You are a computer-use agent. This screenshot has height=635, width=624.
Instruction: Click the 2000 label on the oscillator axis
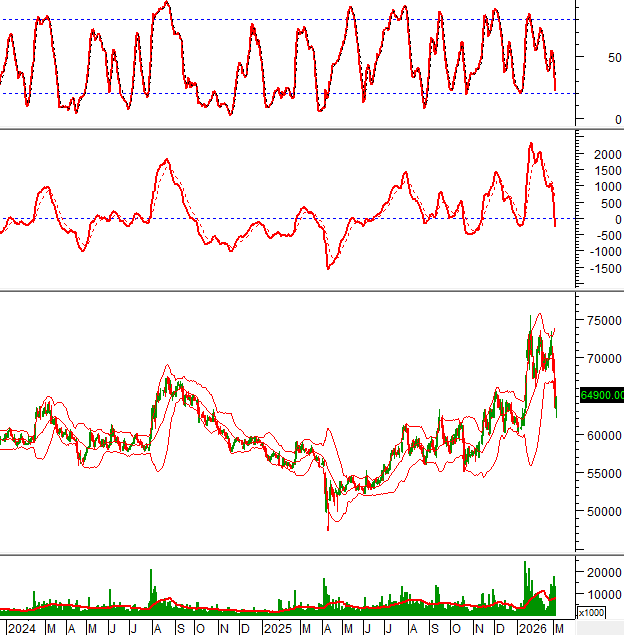click(x=604, y=155)
